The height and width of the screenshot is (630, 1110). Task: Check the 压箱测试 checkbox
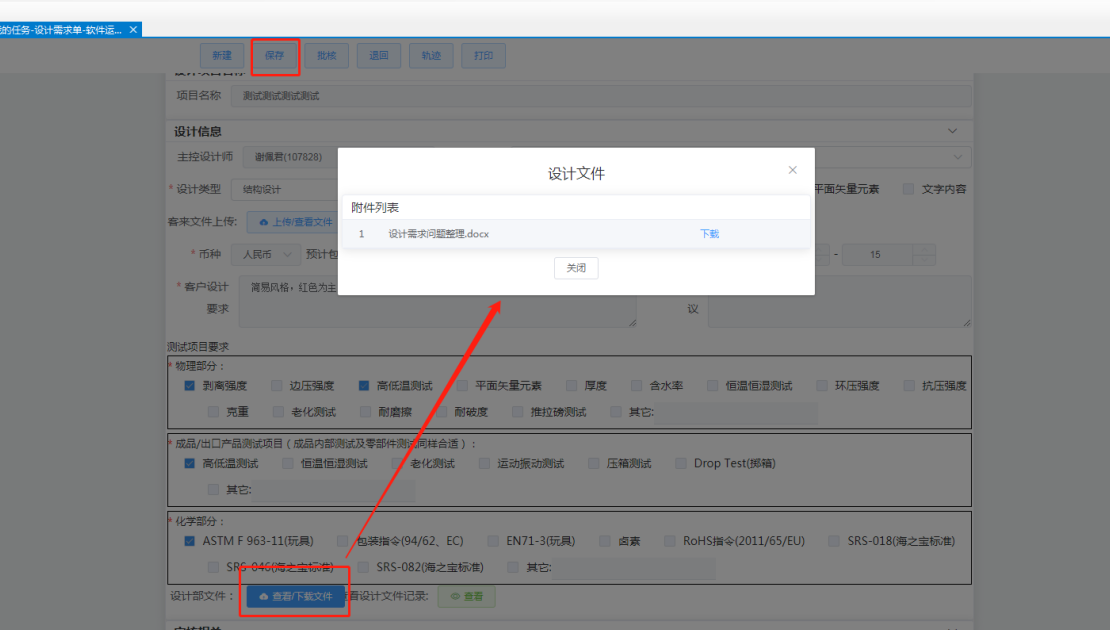(593, 464)
